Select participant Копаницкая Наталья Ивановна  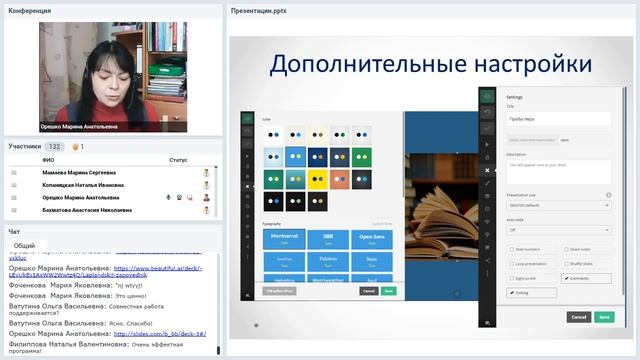point(83,185)
